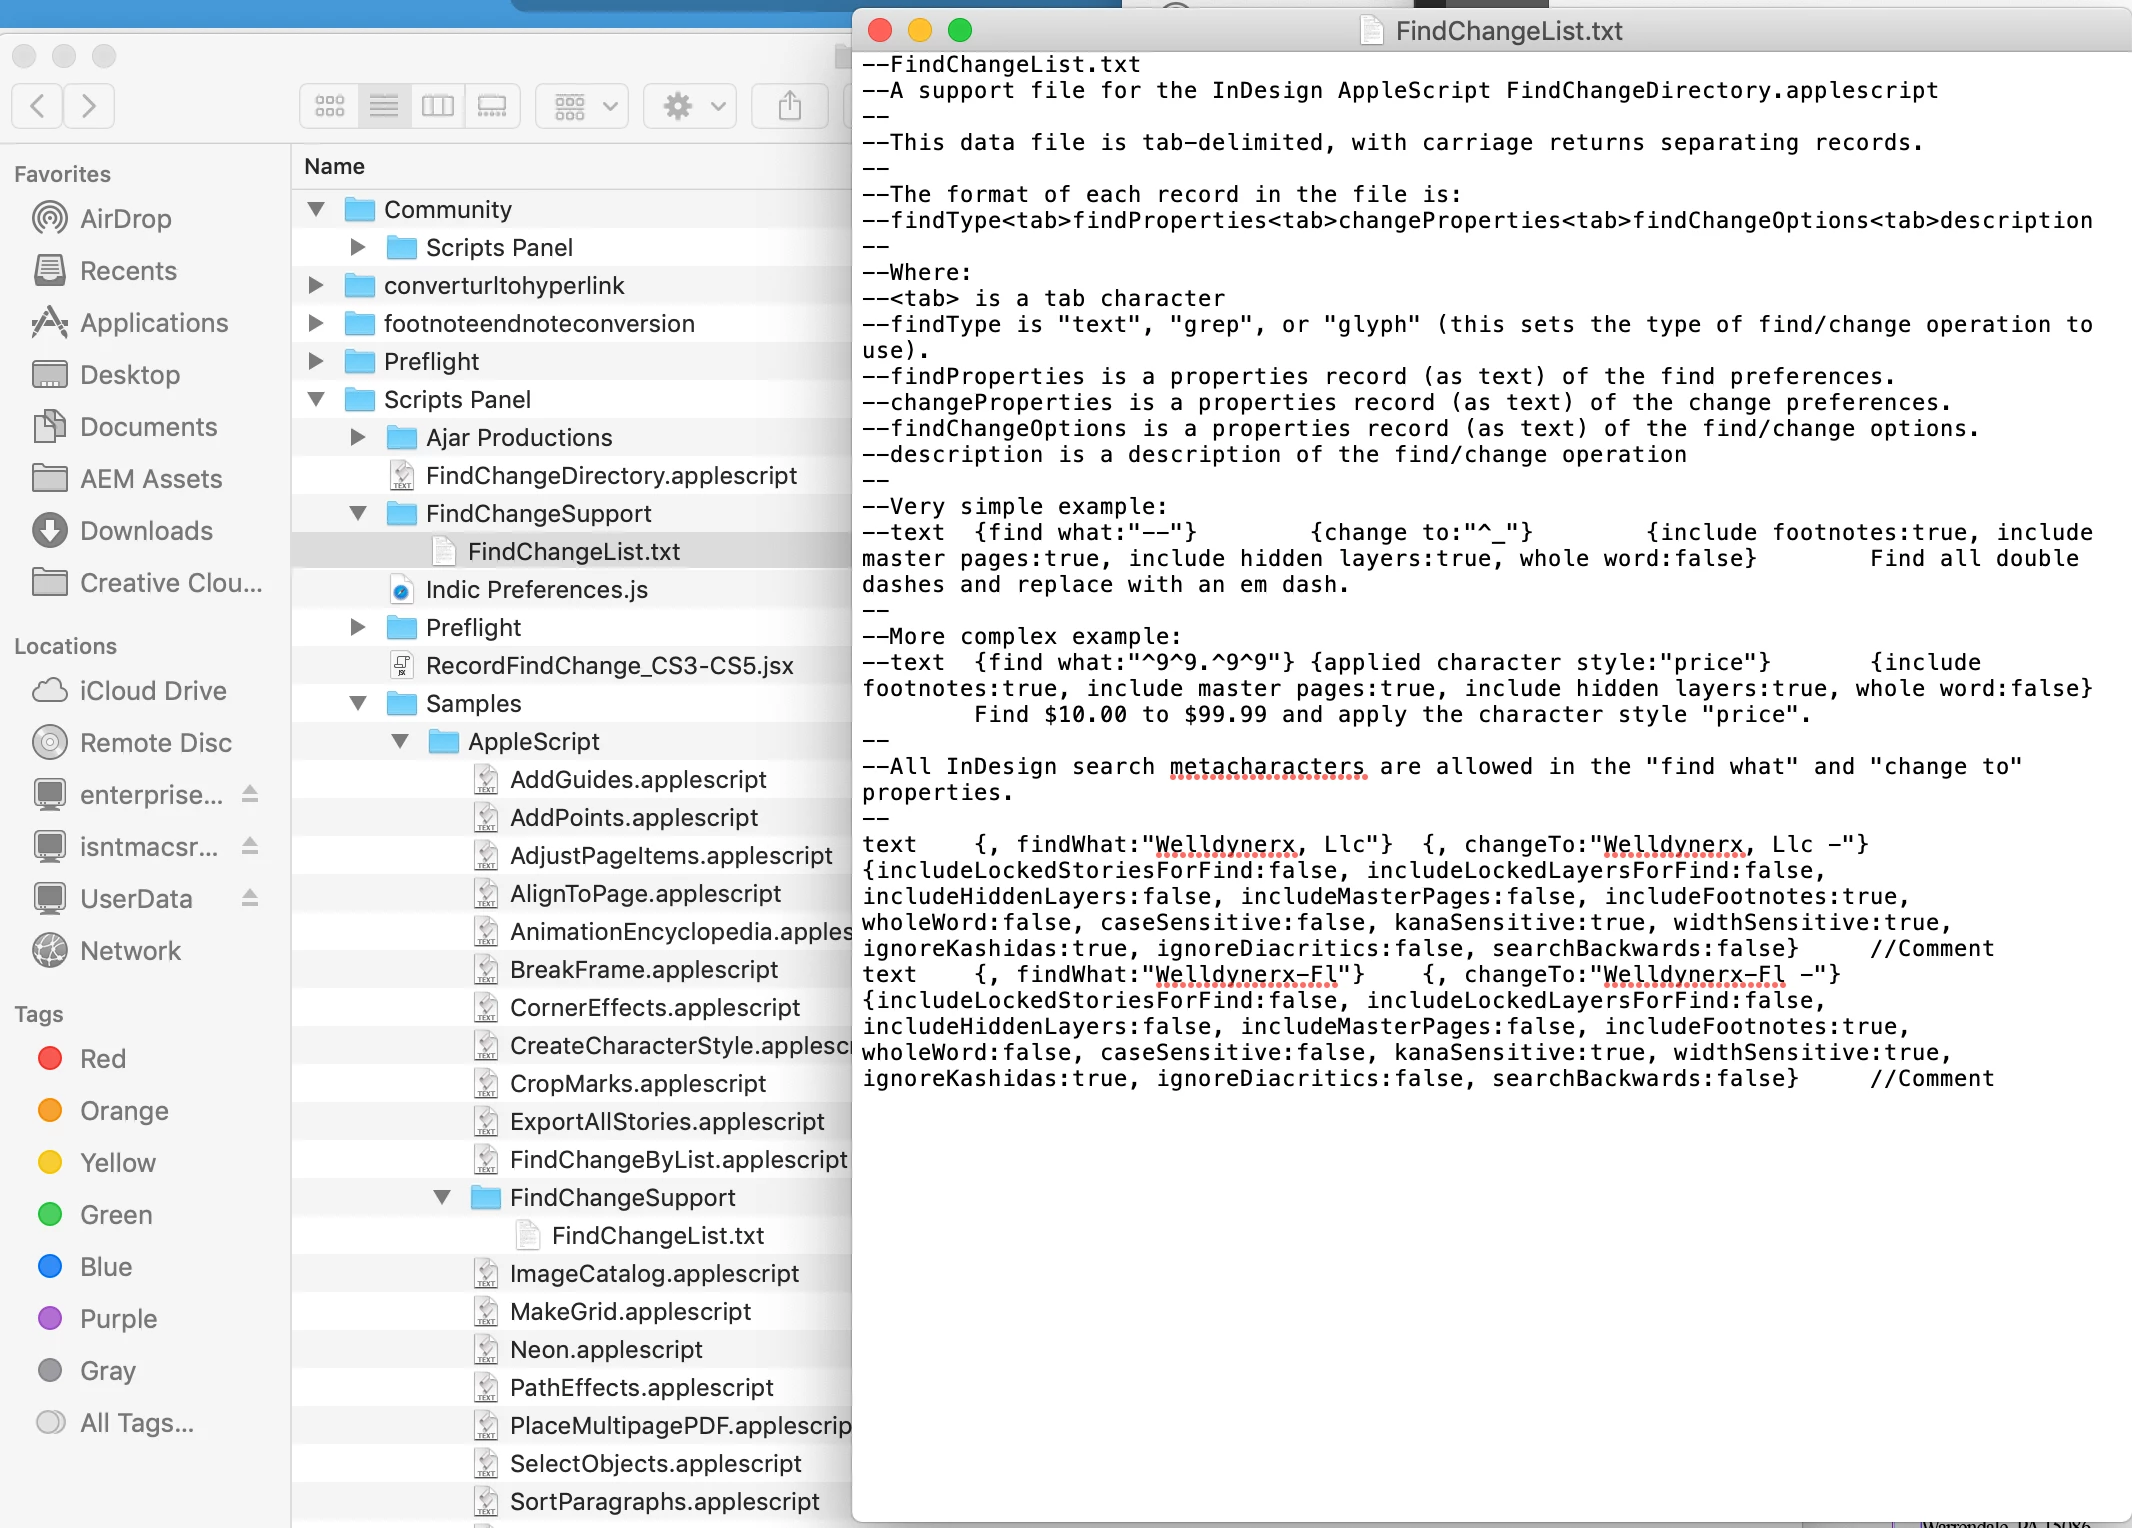Expand the footnoteendnoteconversion folder
The height and width of the screenshot is (1528, 2132).
point(316,323)
